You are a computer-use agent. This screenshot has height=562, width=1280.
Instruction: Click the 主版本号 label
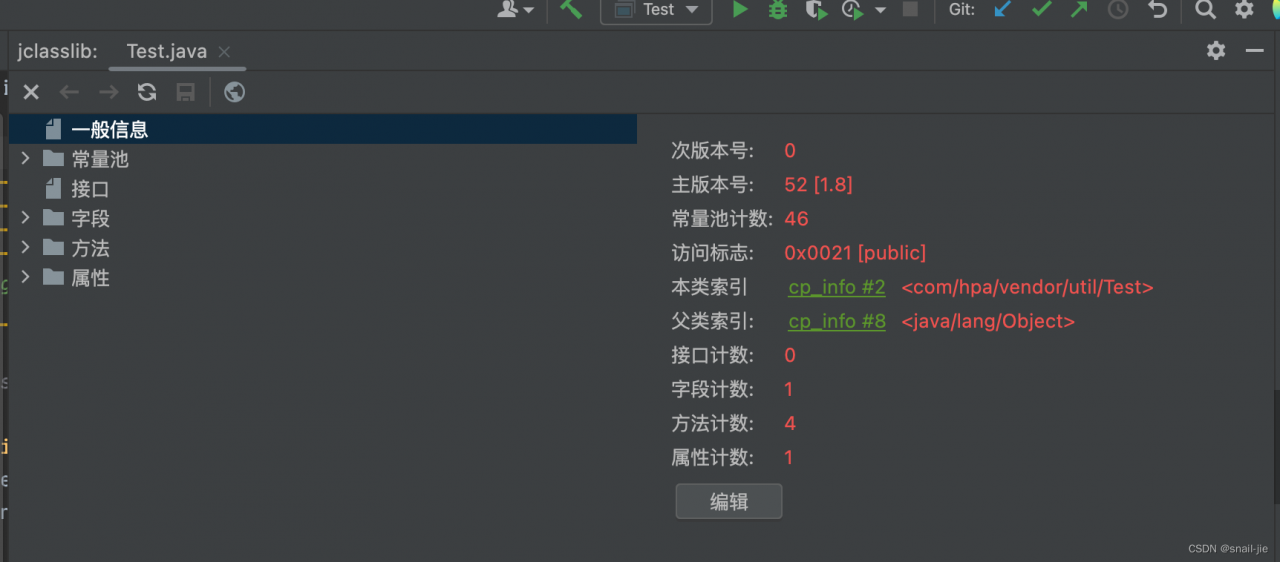713,185
